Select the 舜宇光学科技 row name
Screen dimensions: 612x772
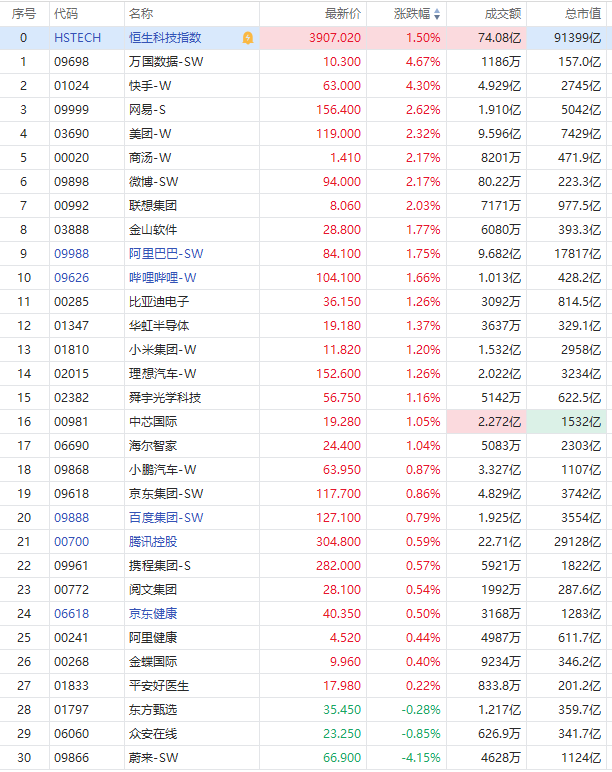pos(165,397)
